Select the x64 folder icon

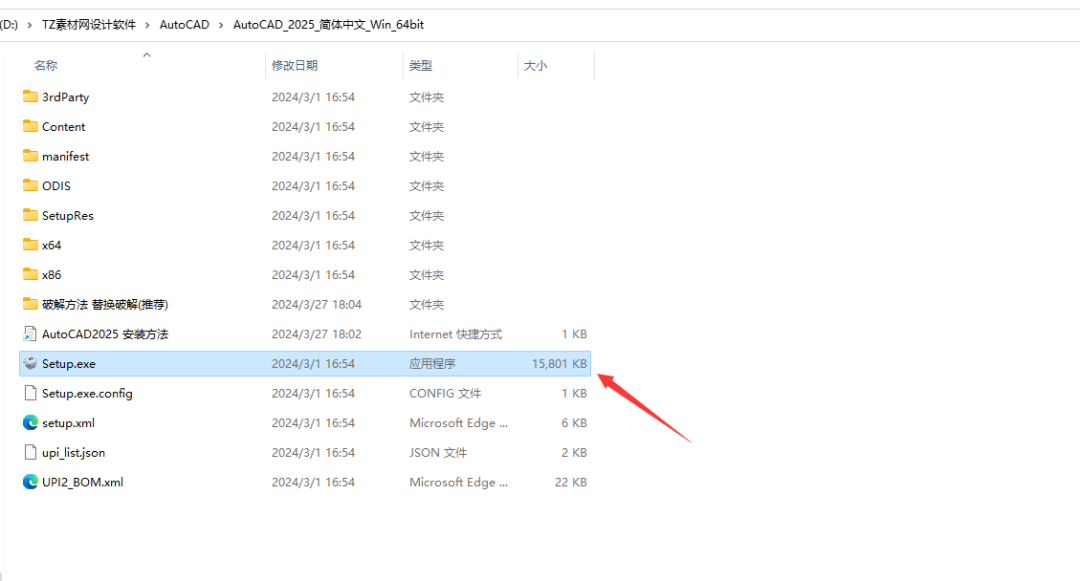(30, 244)
